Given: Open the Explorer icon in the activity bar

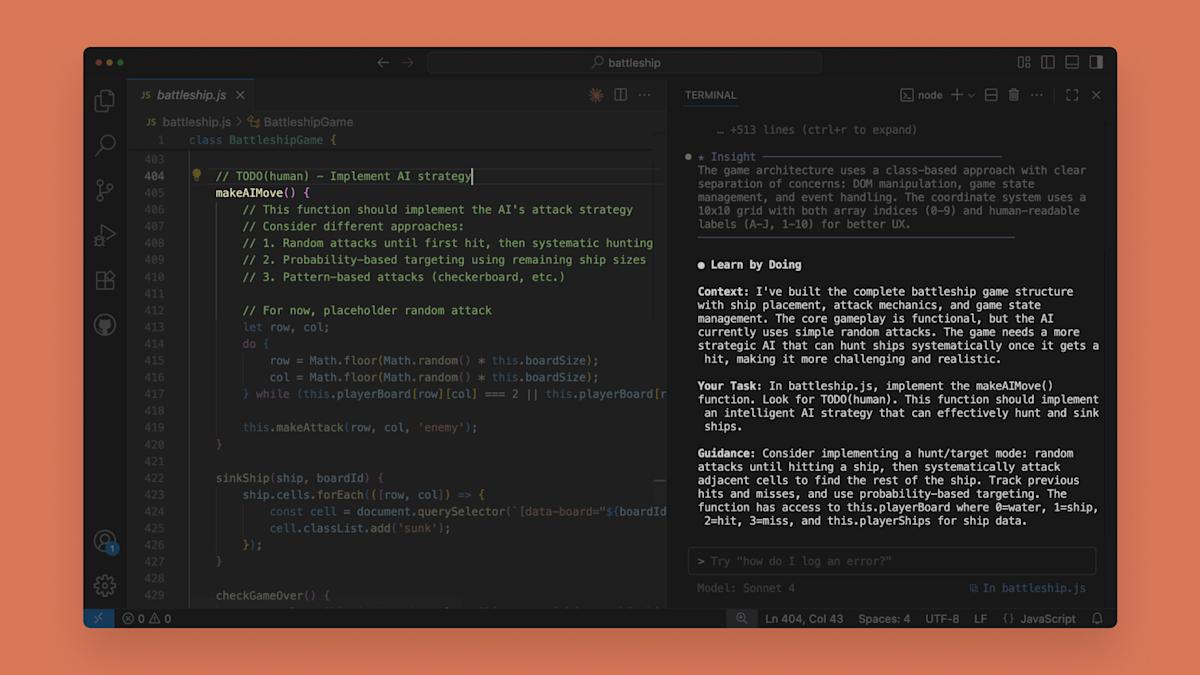Looking at the screenshot, I should pos(104,100).
